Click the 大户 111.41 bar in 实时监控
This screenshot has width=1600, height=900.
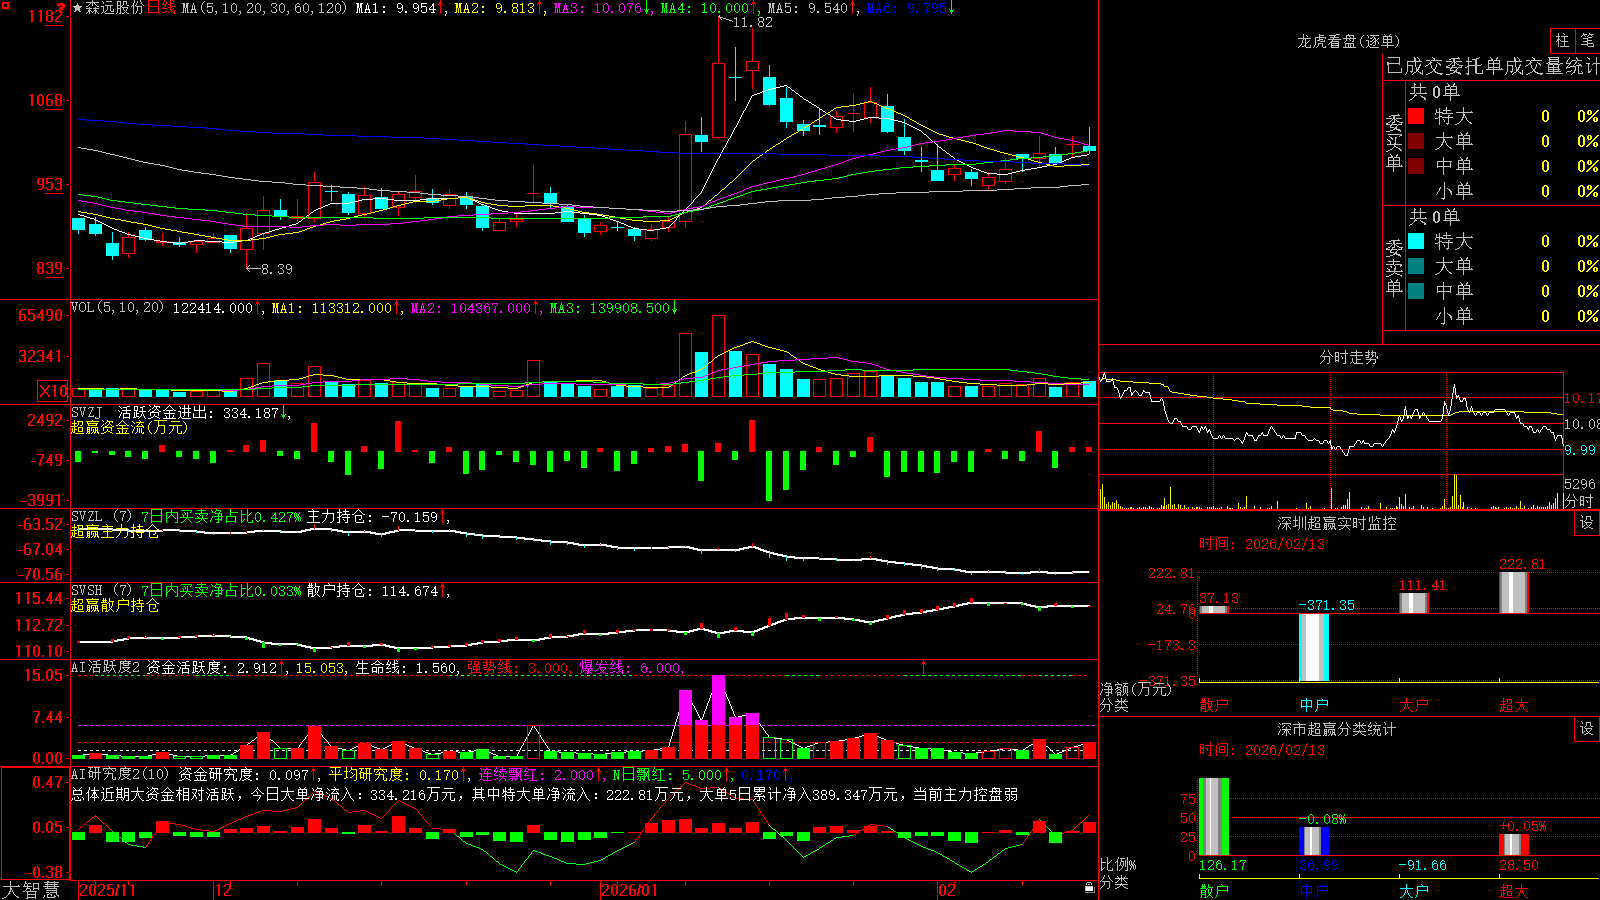[x=1414, y=603]
